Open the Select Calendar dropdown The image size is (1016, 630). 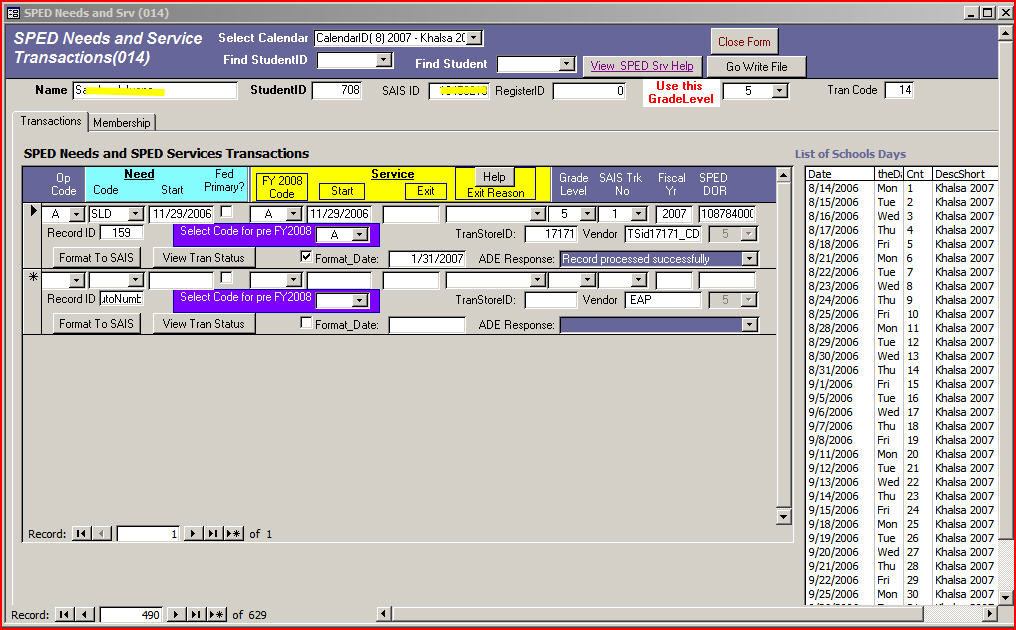474,38
